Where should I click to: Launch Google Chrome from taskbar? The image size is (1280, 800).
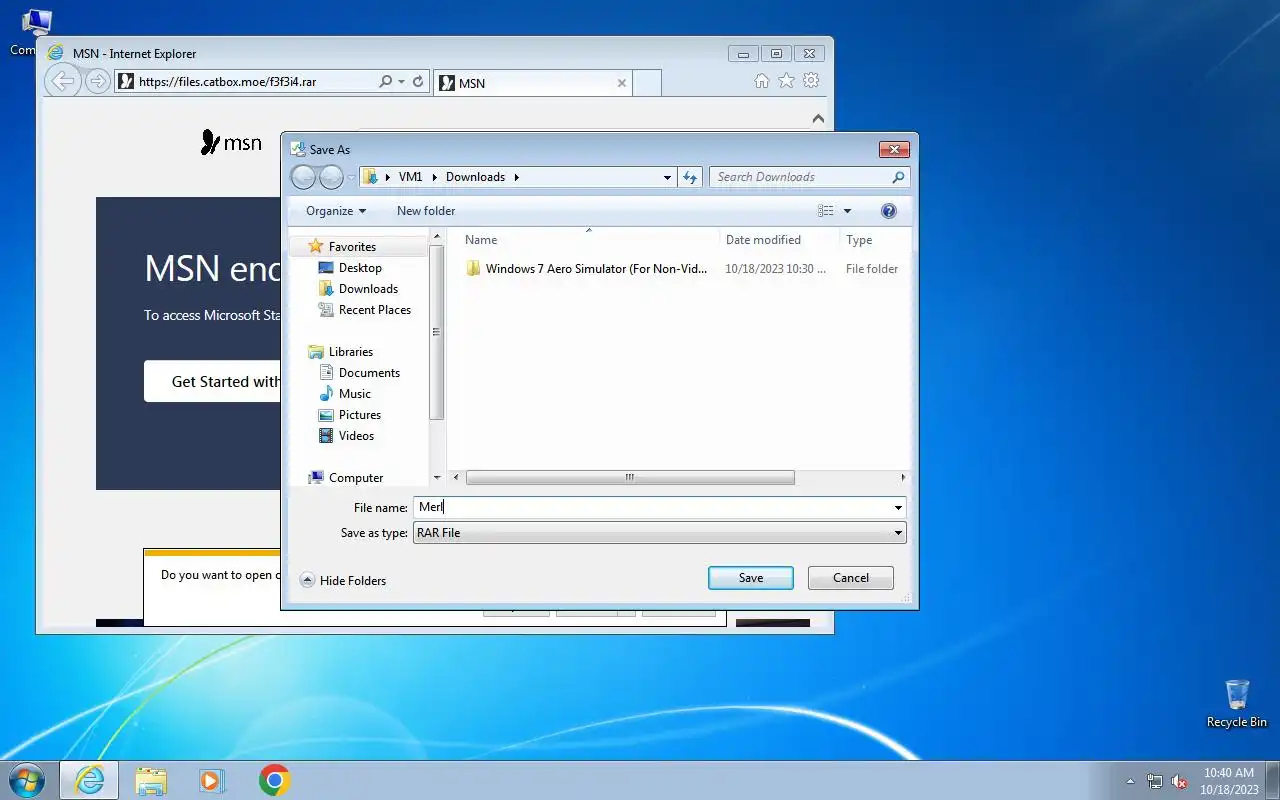275,780
